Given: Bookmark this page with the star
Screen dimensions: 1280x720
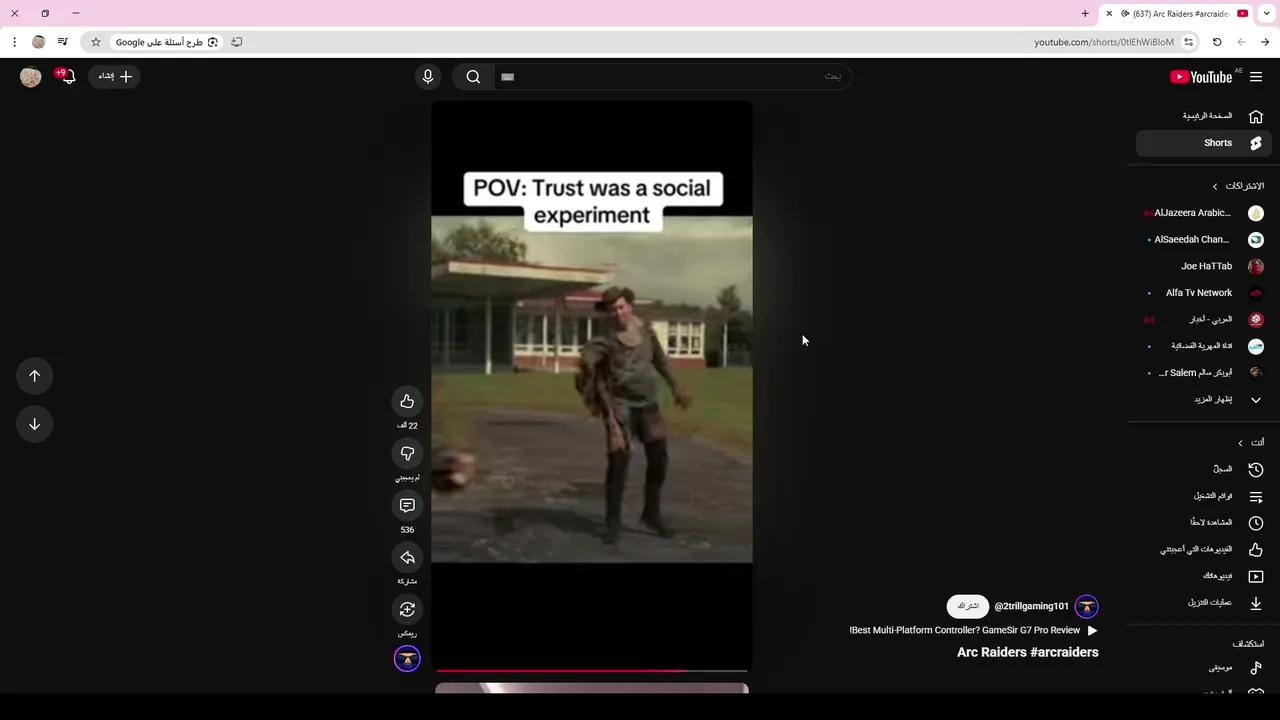Looking at the screenshot, I should [x=96, y=42].
